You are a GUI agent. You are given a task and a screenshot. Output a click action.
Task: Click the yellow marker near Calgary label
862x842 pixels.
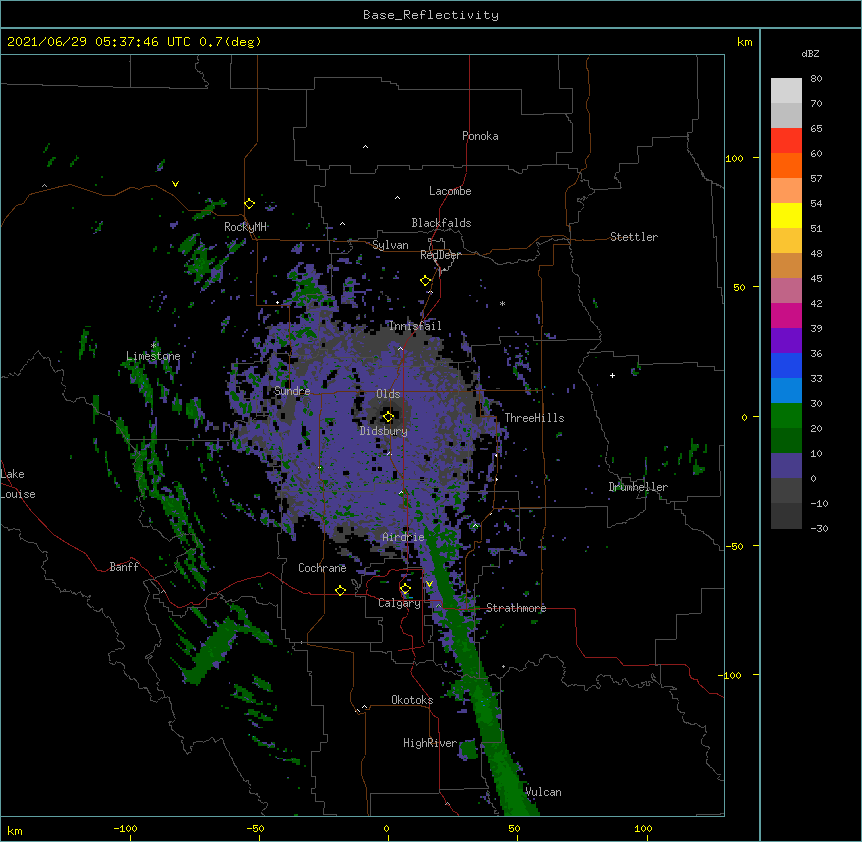coord(405,589)
